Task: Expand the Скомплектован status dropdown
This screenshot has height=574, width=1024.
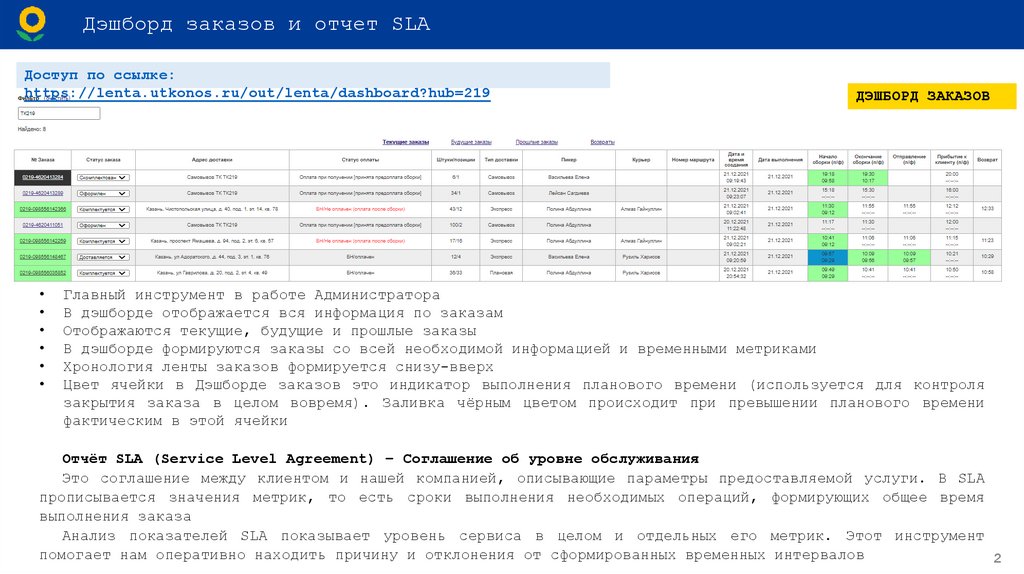Action: pos(103,177)
